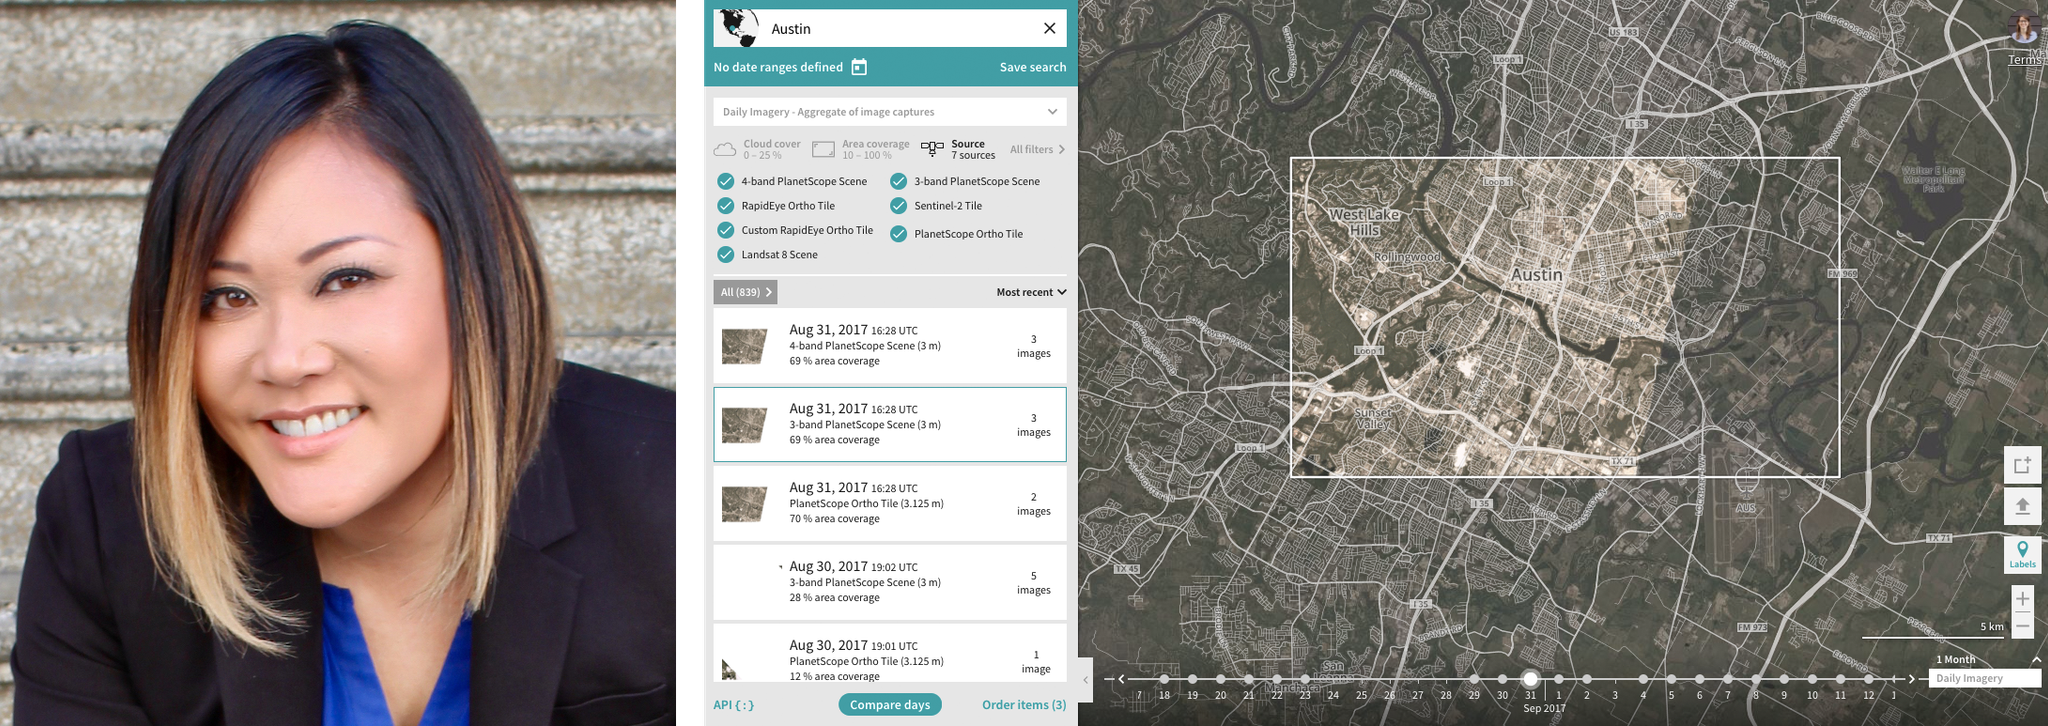The image size is (2048, 726).
Task: Expand the 1 Month interval selector
Action: click(1988, 659)
